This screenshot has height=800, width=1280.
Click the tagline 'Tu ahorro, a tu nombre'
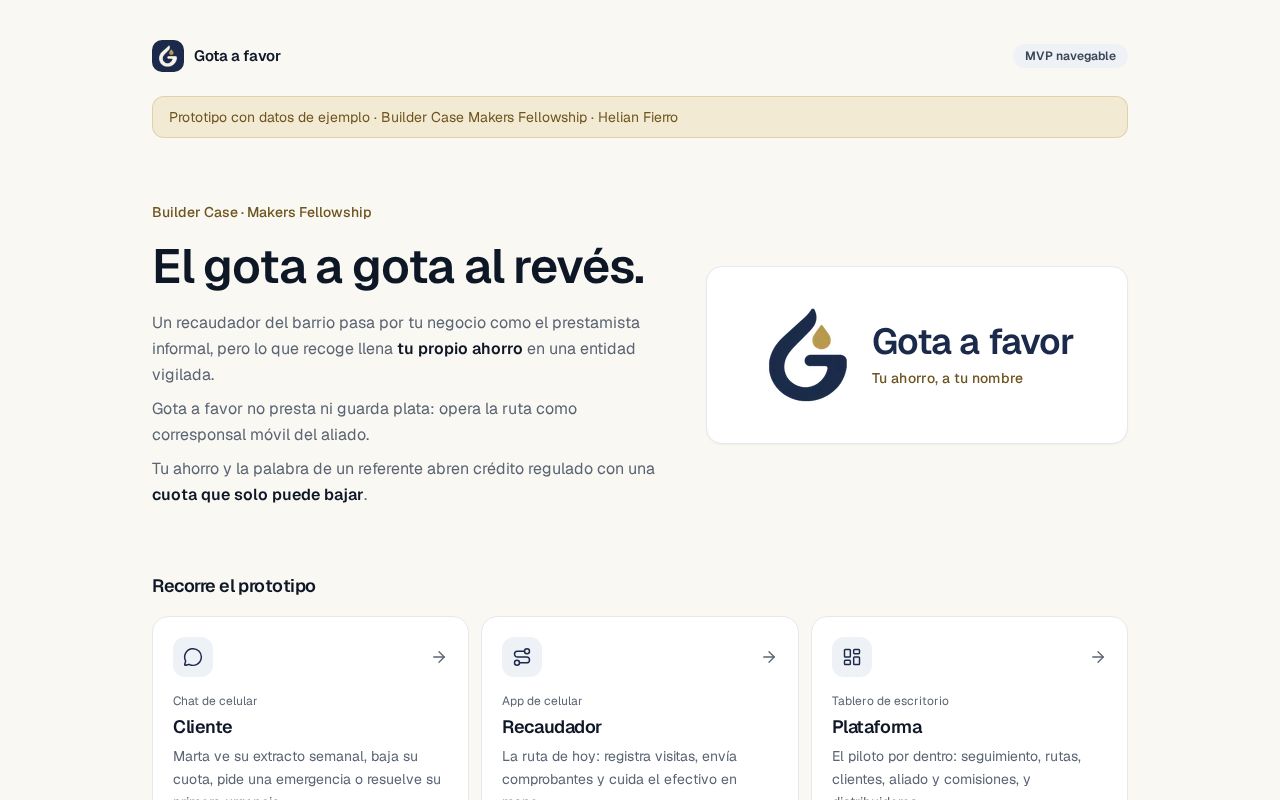pos(947,378)
